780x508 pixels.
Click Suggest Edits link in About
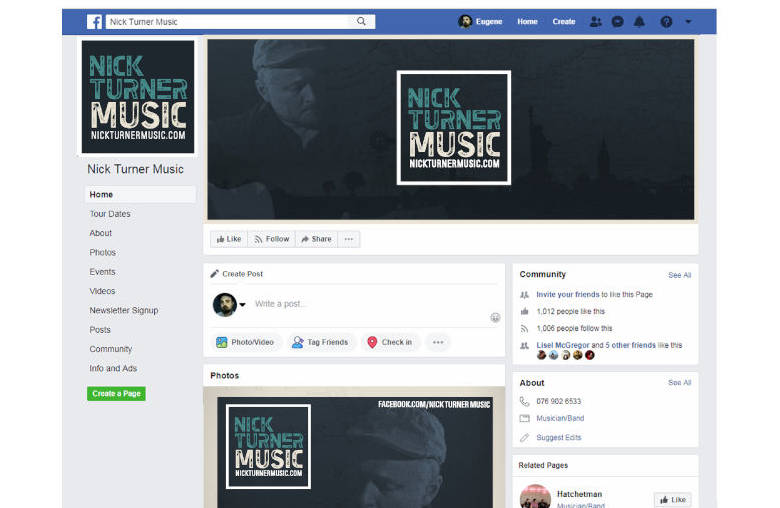point(558,438)
